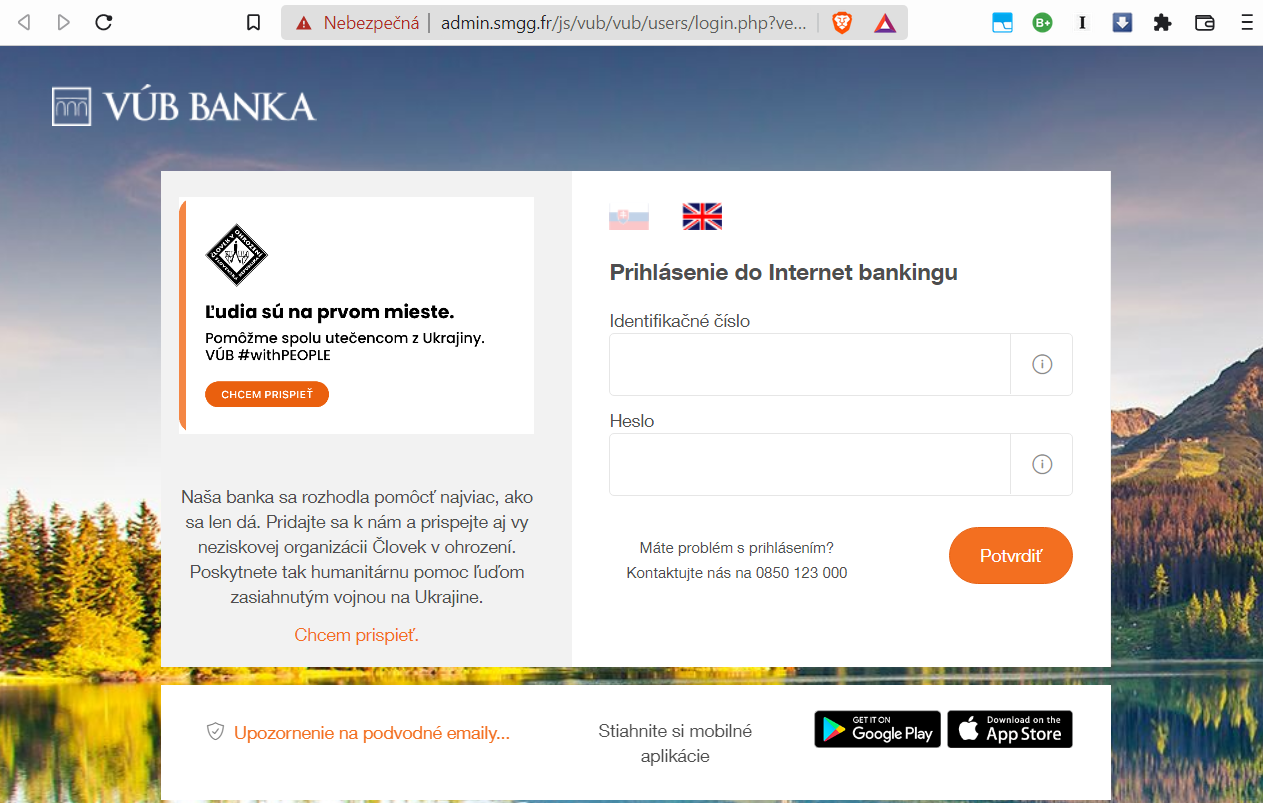Image resolution: width=1263 pixels, height=803 pixels.
Task: Open the extensions puzzle piece icon
Action: point(1162,22)
